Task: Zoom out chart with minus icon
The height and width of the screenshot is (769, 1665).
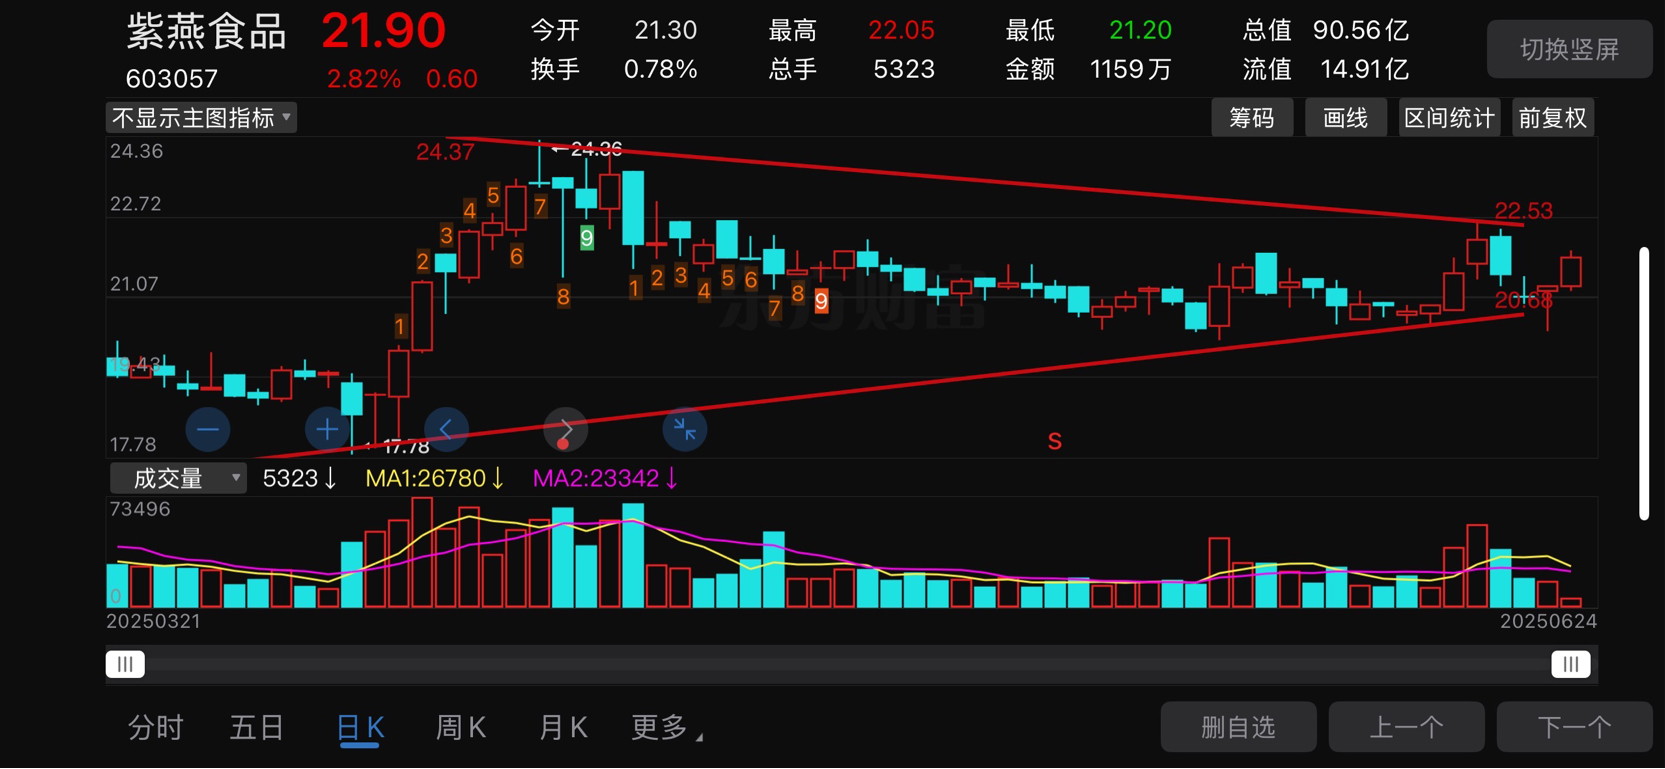Action: point(208,430)
